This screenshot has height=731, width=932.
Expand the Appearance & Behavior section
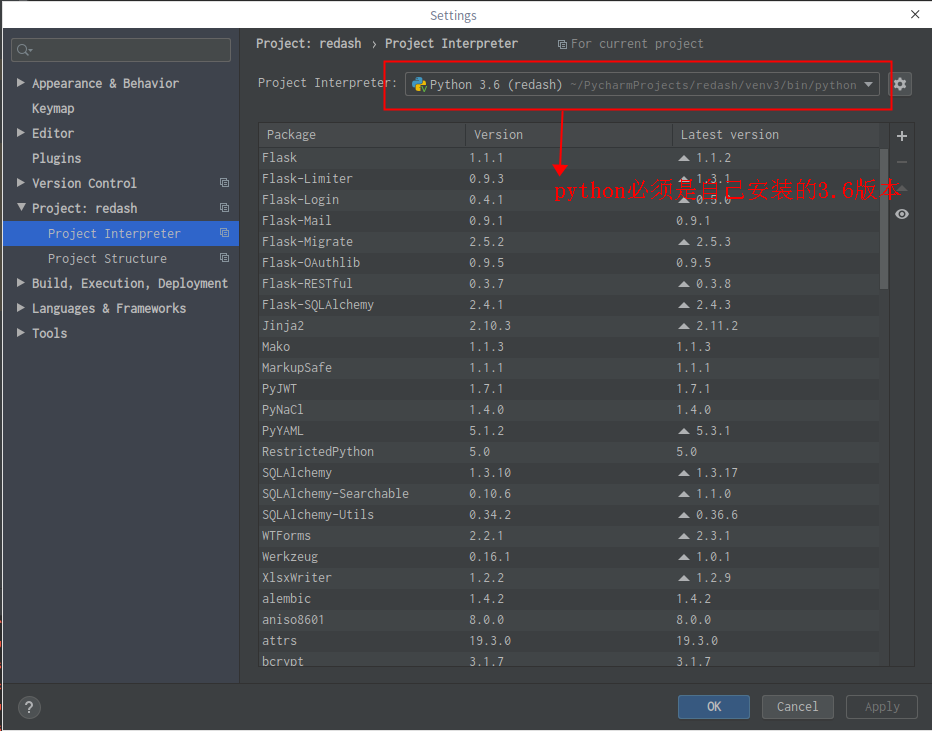pyautogui.click(x=18, y=83)
